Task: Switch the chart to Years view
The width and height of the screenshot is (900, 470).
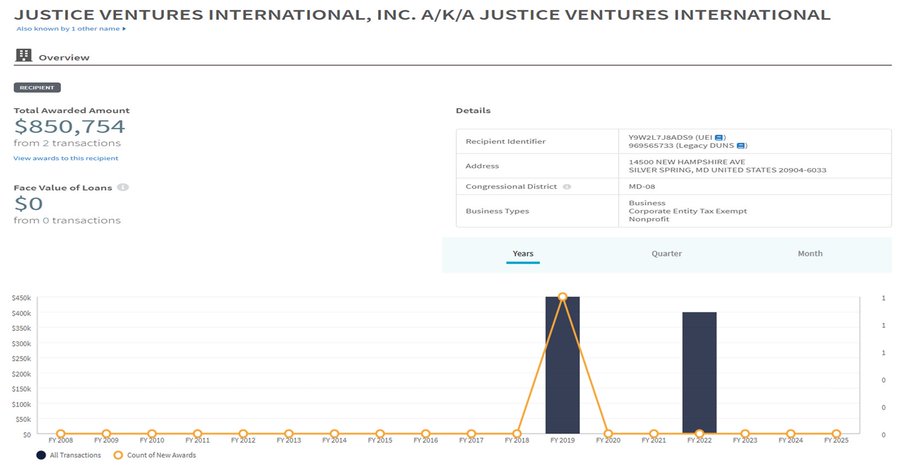Action: 522,254
